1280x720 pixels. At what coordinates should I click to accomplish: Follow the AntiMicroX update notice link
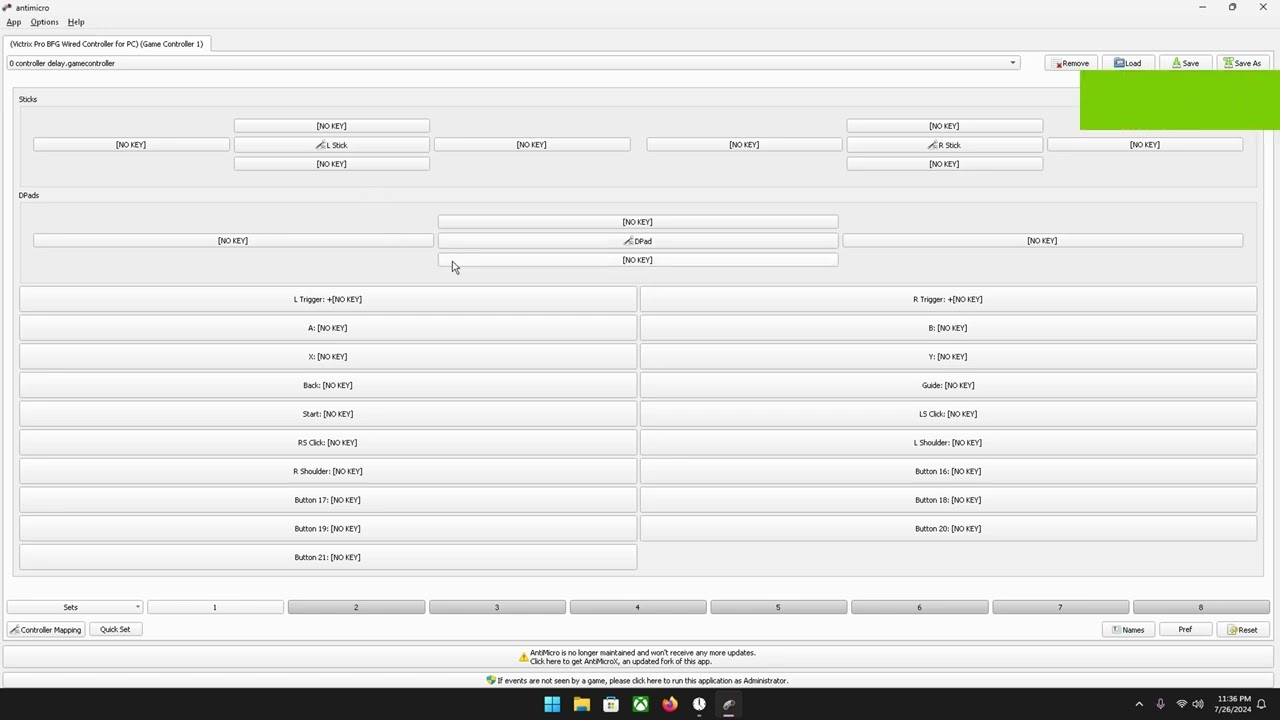pyautogui.click(x=636, y=657)
